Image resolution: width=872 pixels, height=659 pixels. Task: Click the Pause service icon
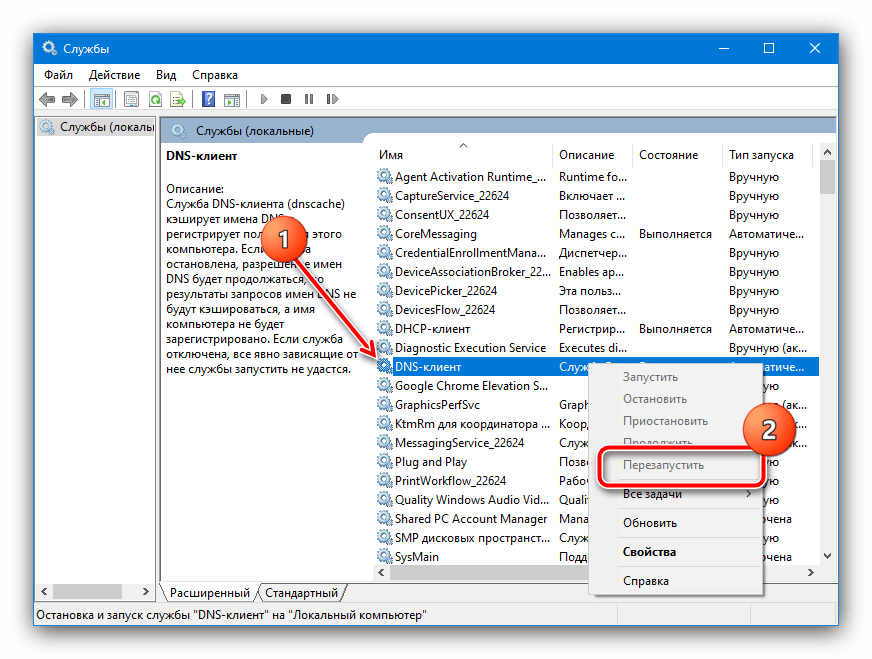309,100
